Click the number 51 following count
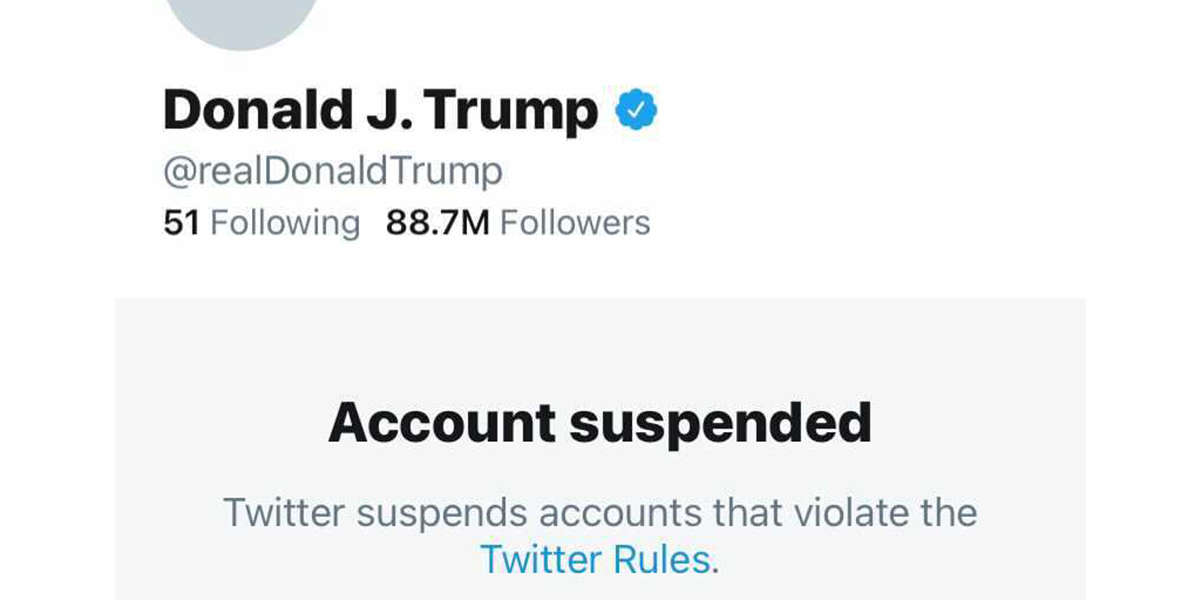 [182, 223]
